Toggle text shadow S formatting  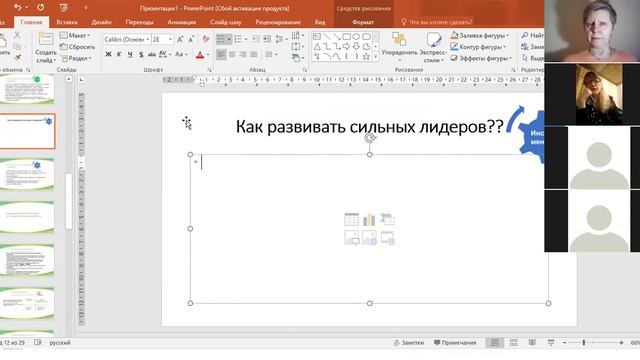pos(141,54)
